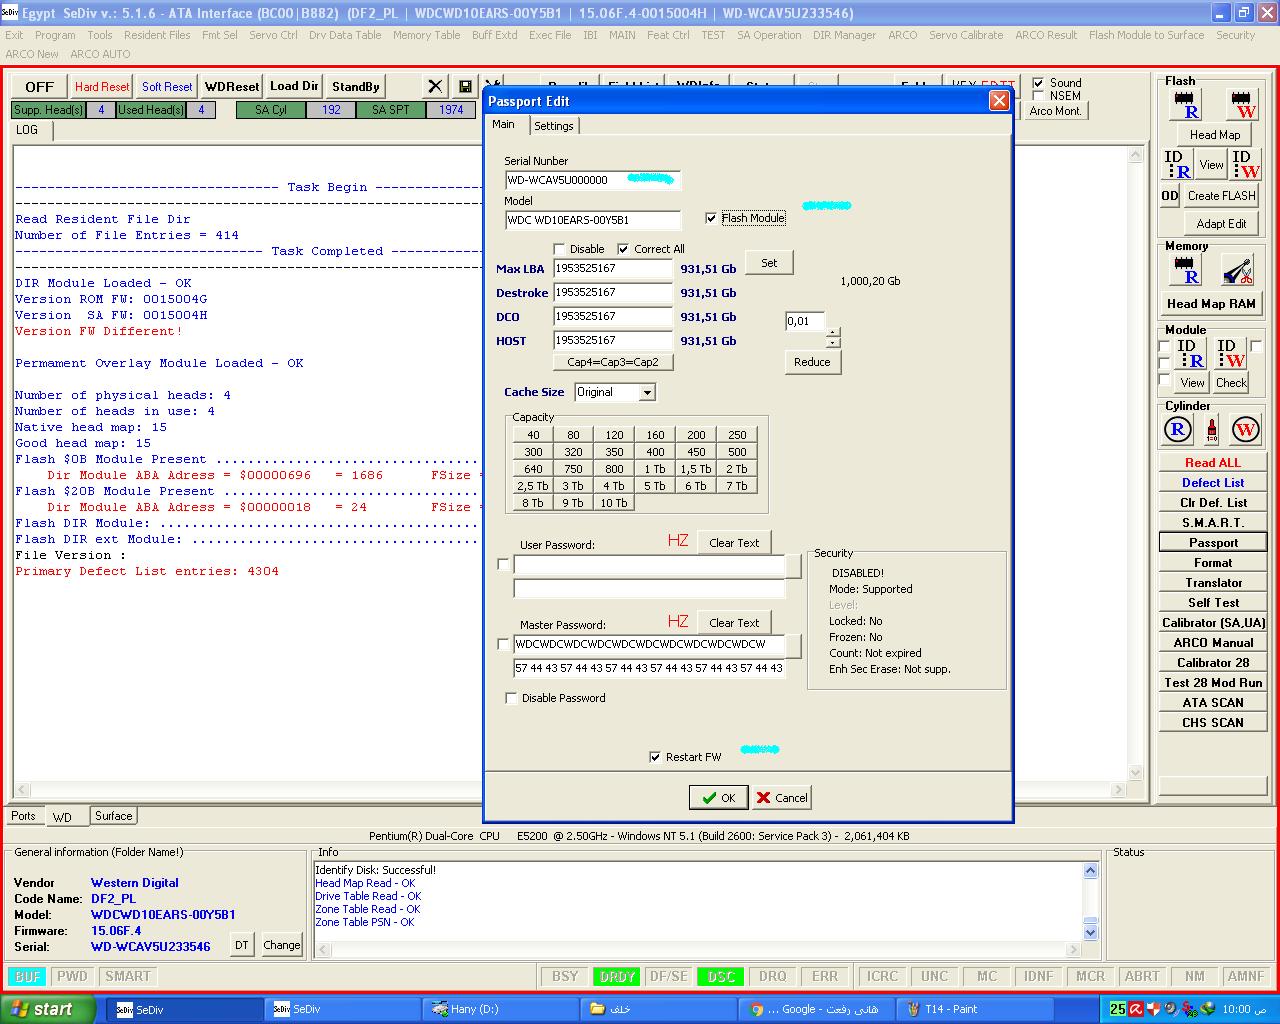Image resolution: width=1280 pixels, height=1024 pixels.
Task: Enable the Master Password checkbox
Action: pyautogui.click(x=503, y=645)
